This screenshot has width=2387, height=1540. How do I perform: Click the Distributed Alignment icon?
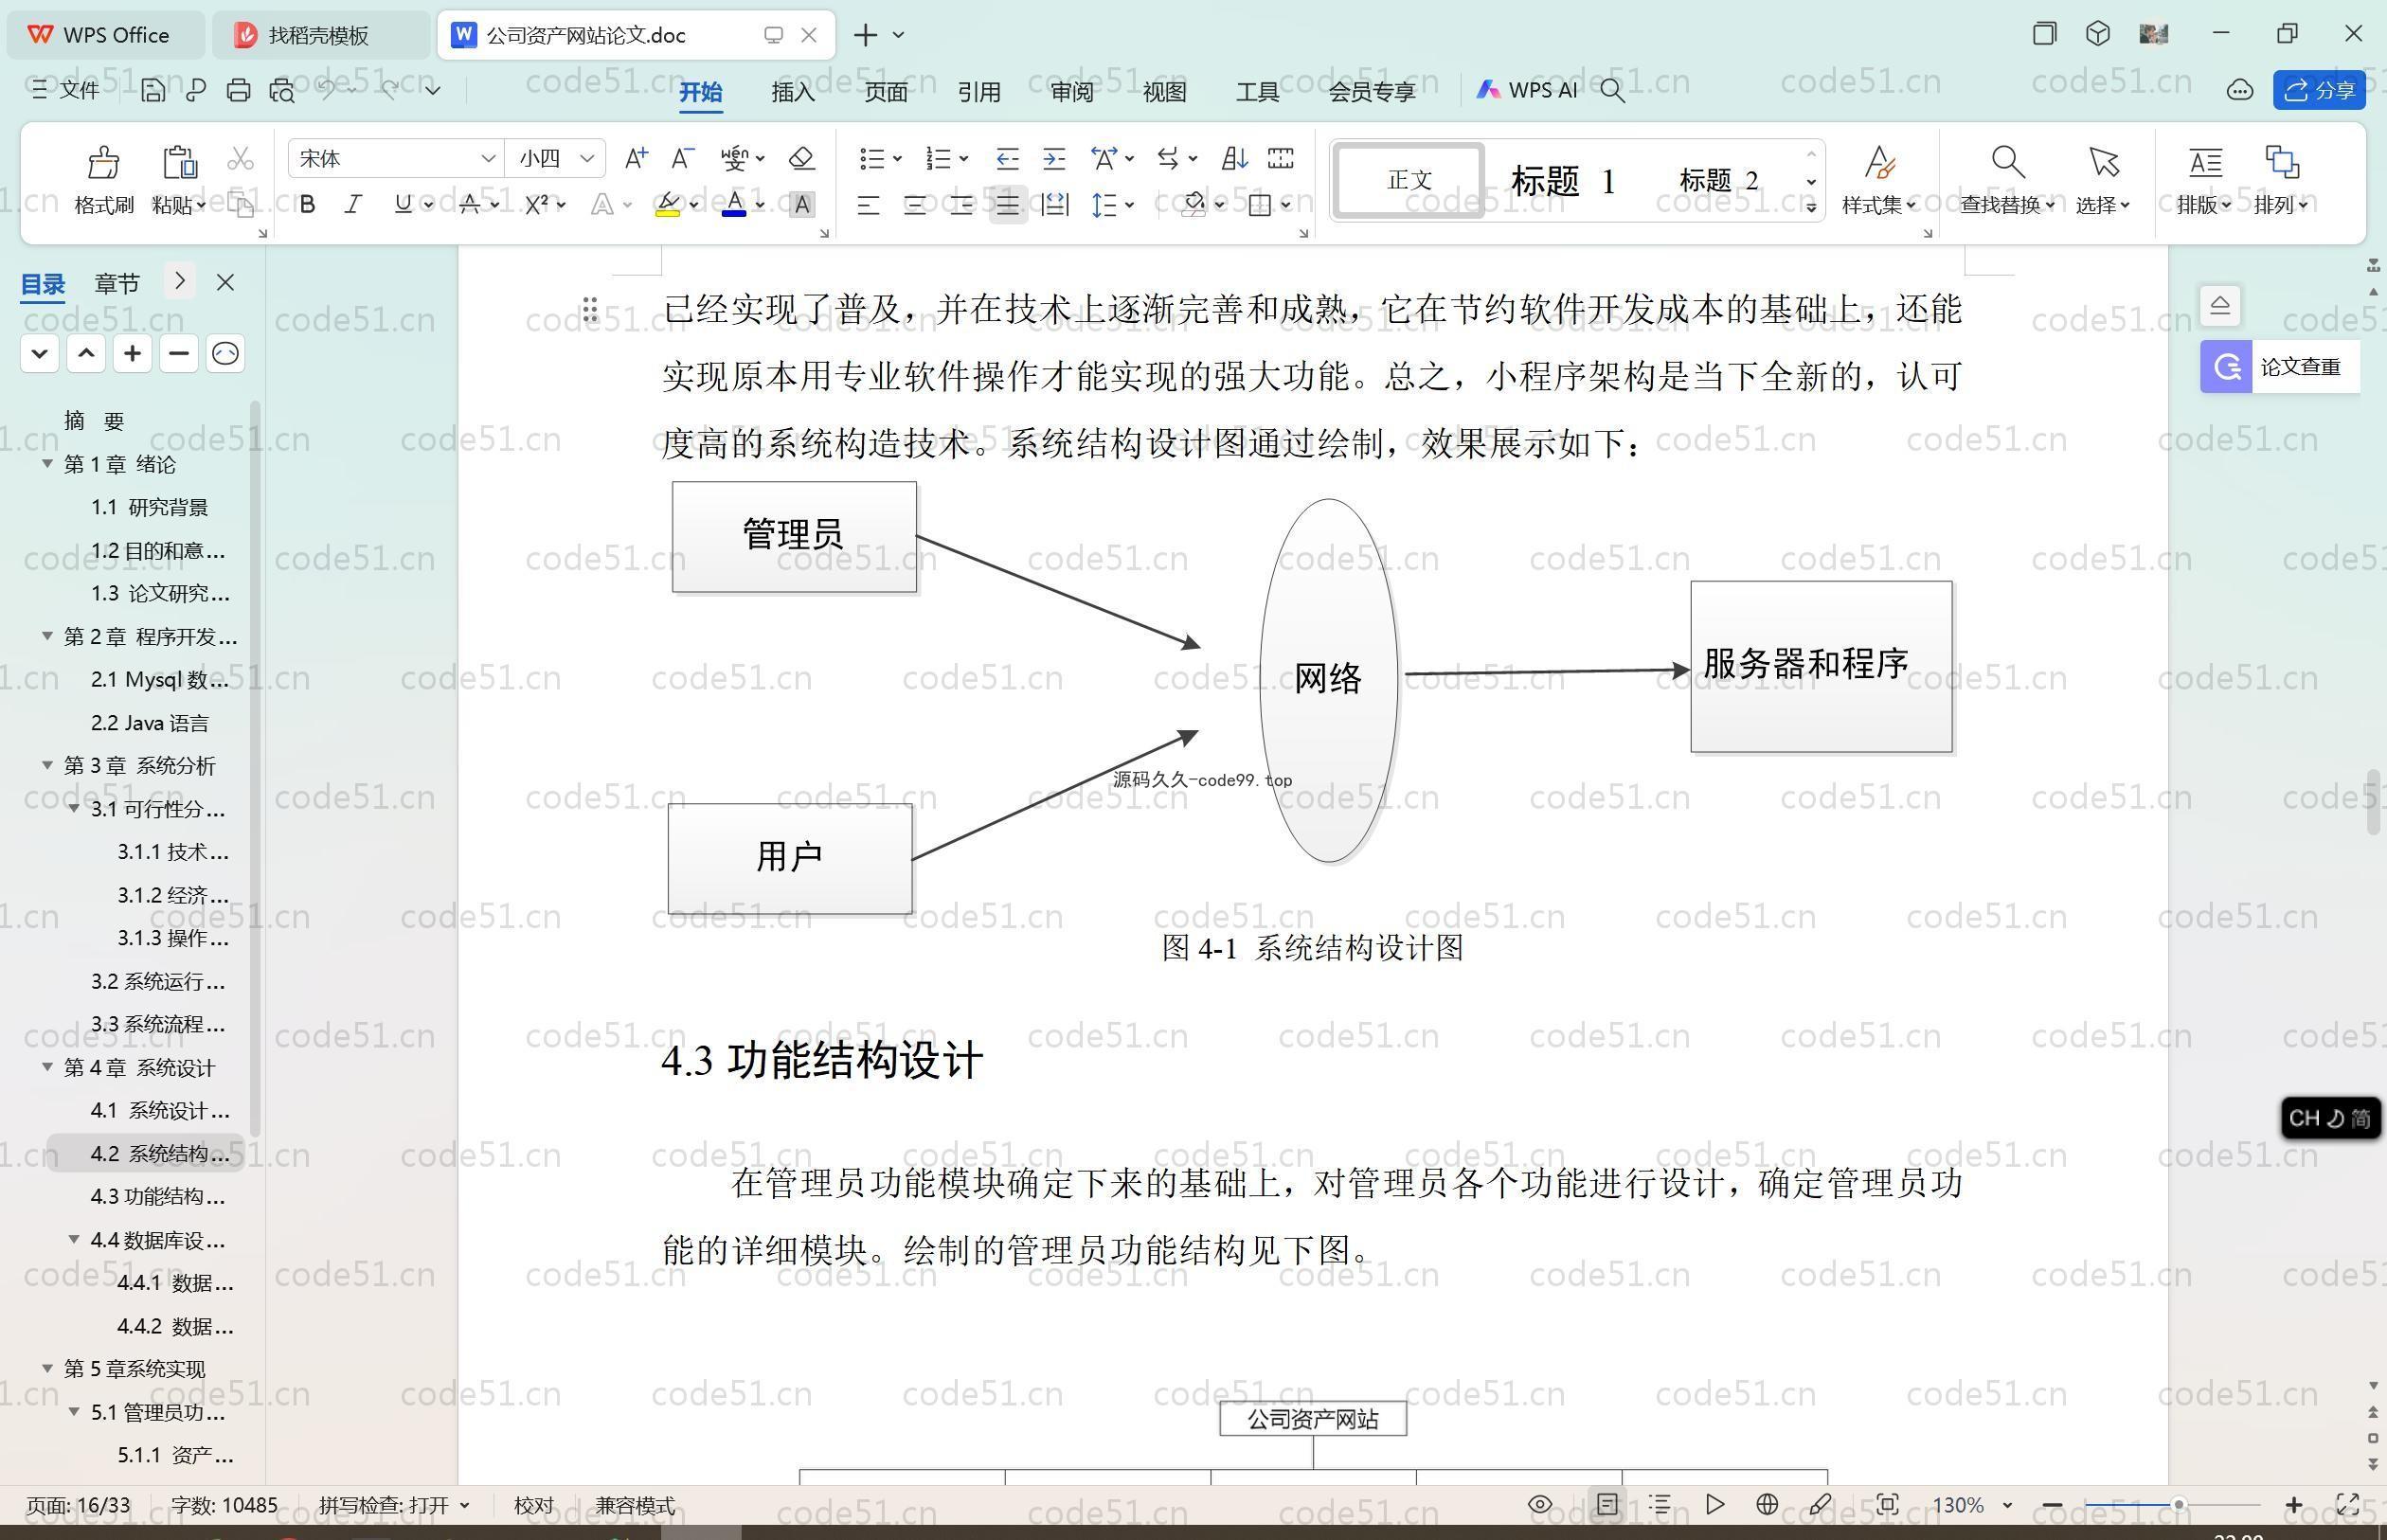click(1055, 205)
